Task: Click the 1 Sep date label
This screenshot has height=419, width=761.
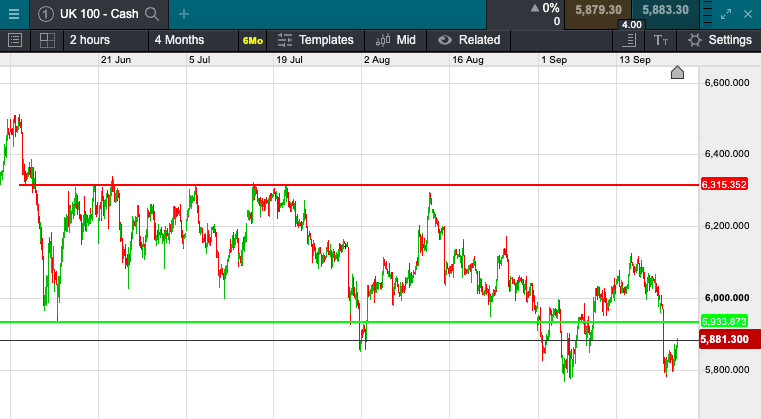Action: (x=554, y=60)
